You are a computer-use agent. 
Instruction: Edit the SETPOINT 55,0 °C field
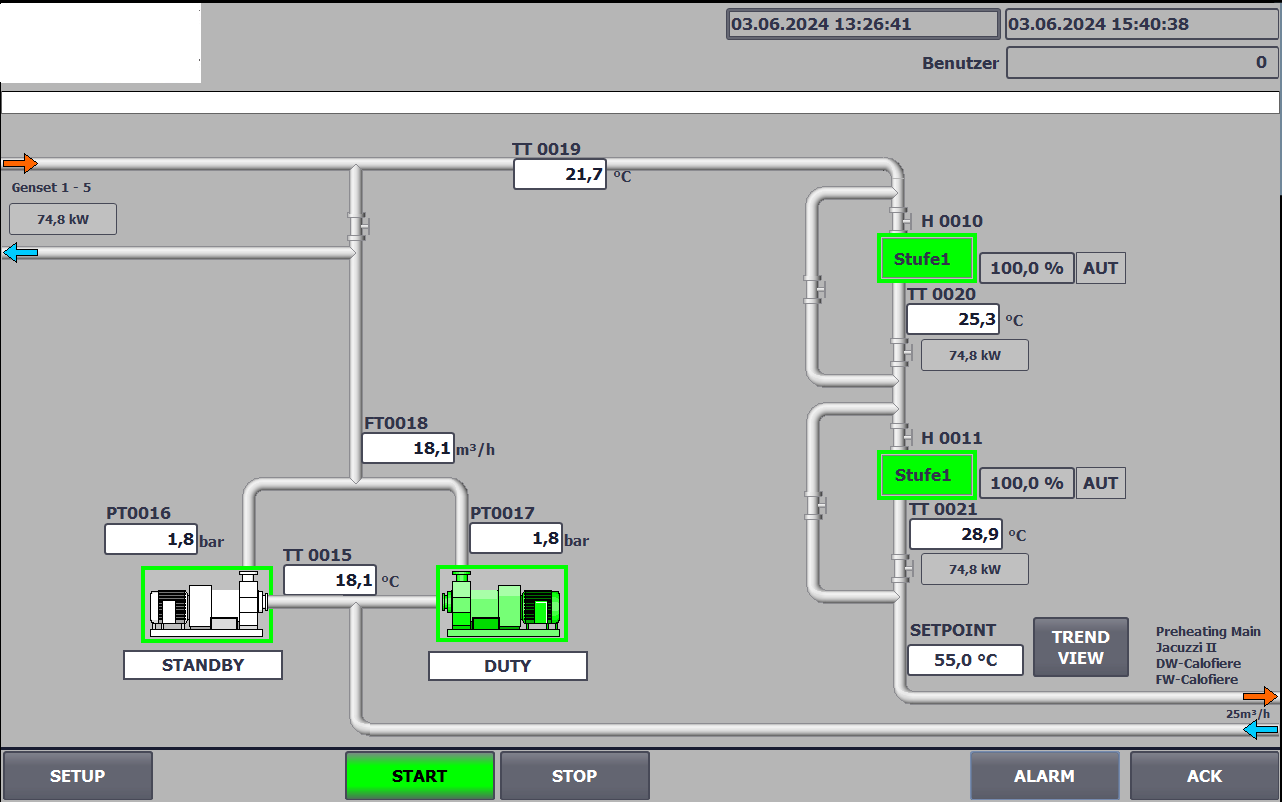pos(965,660)
